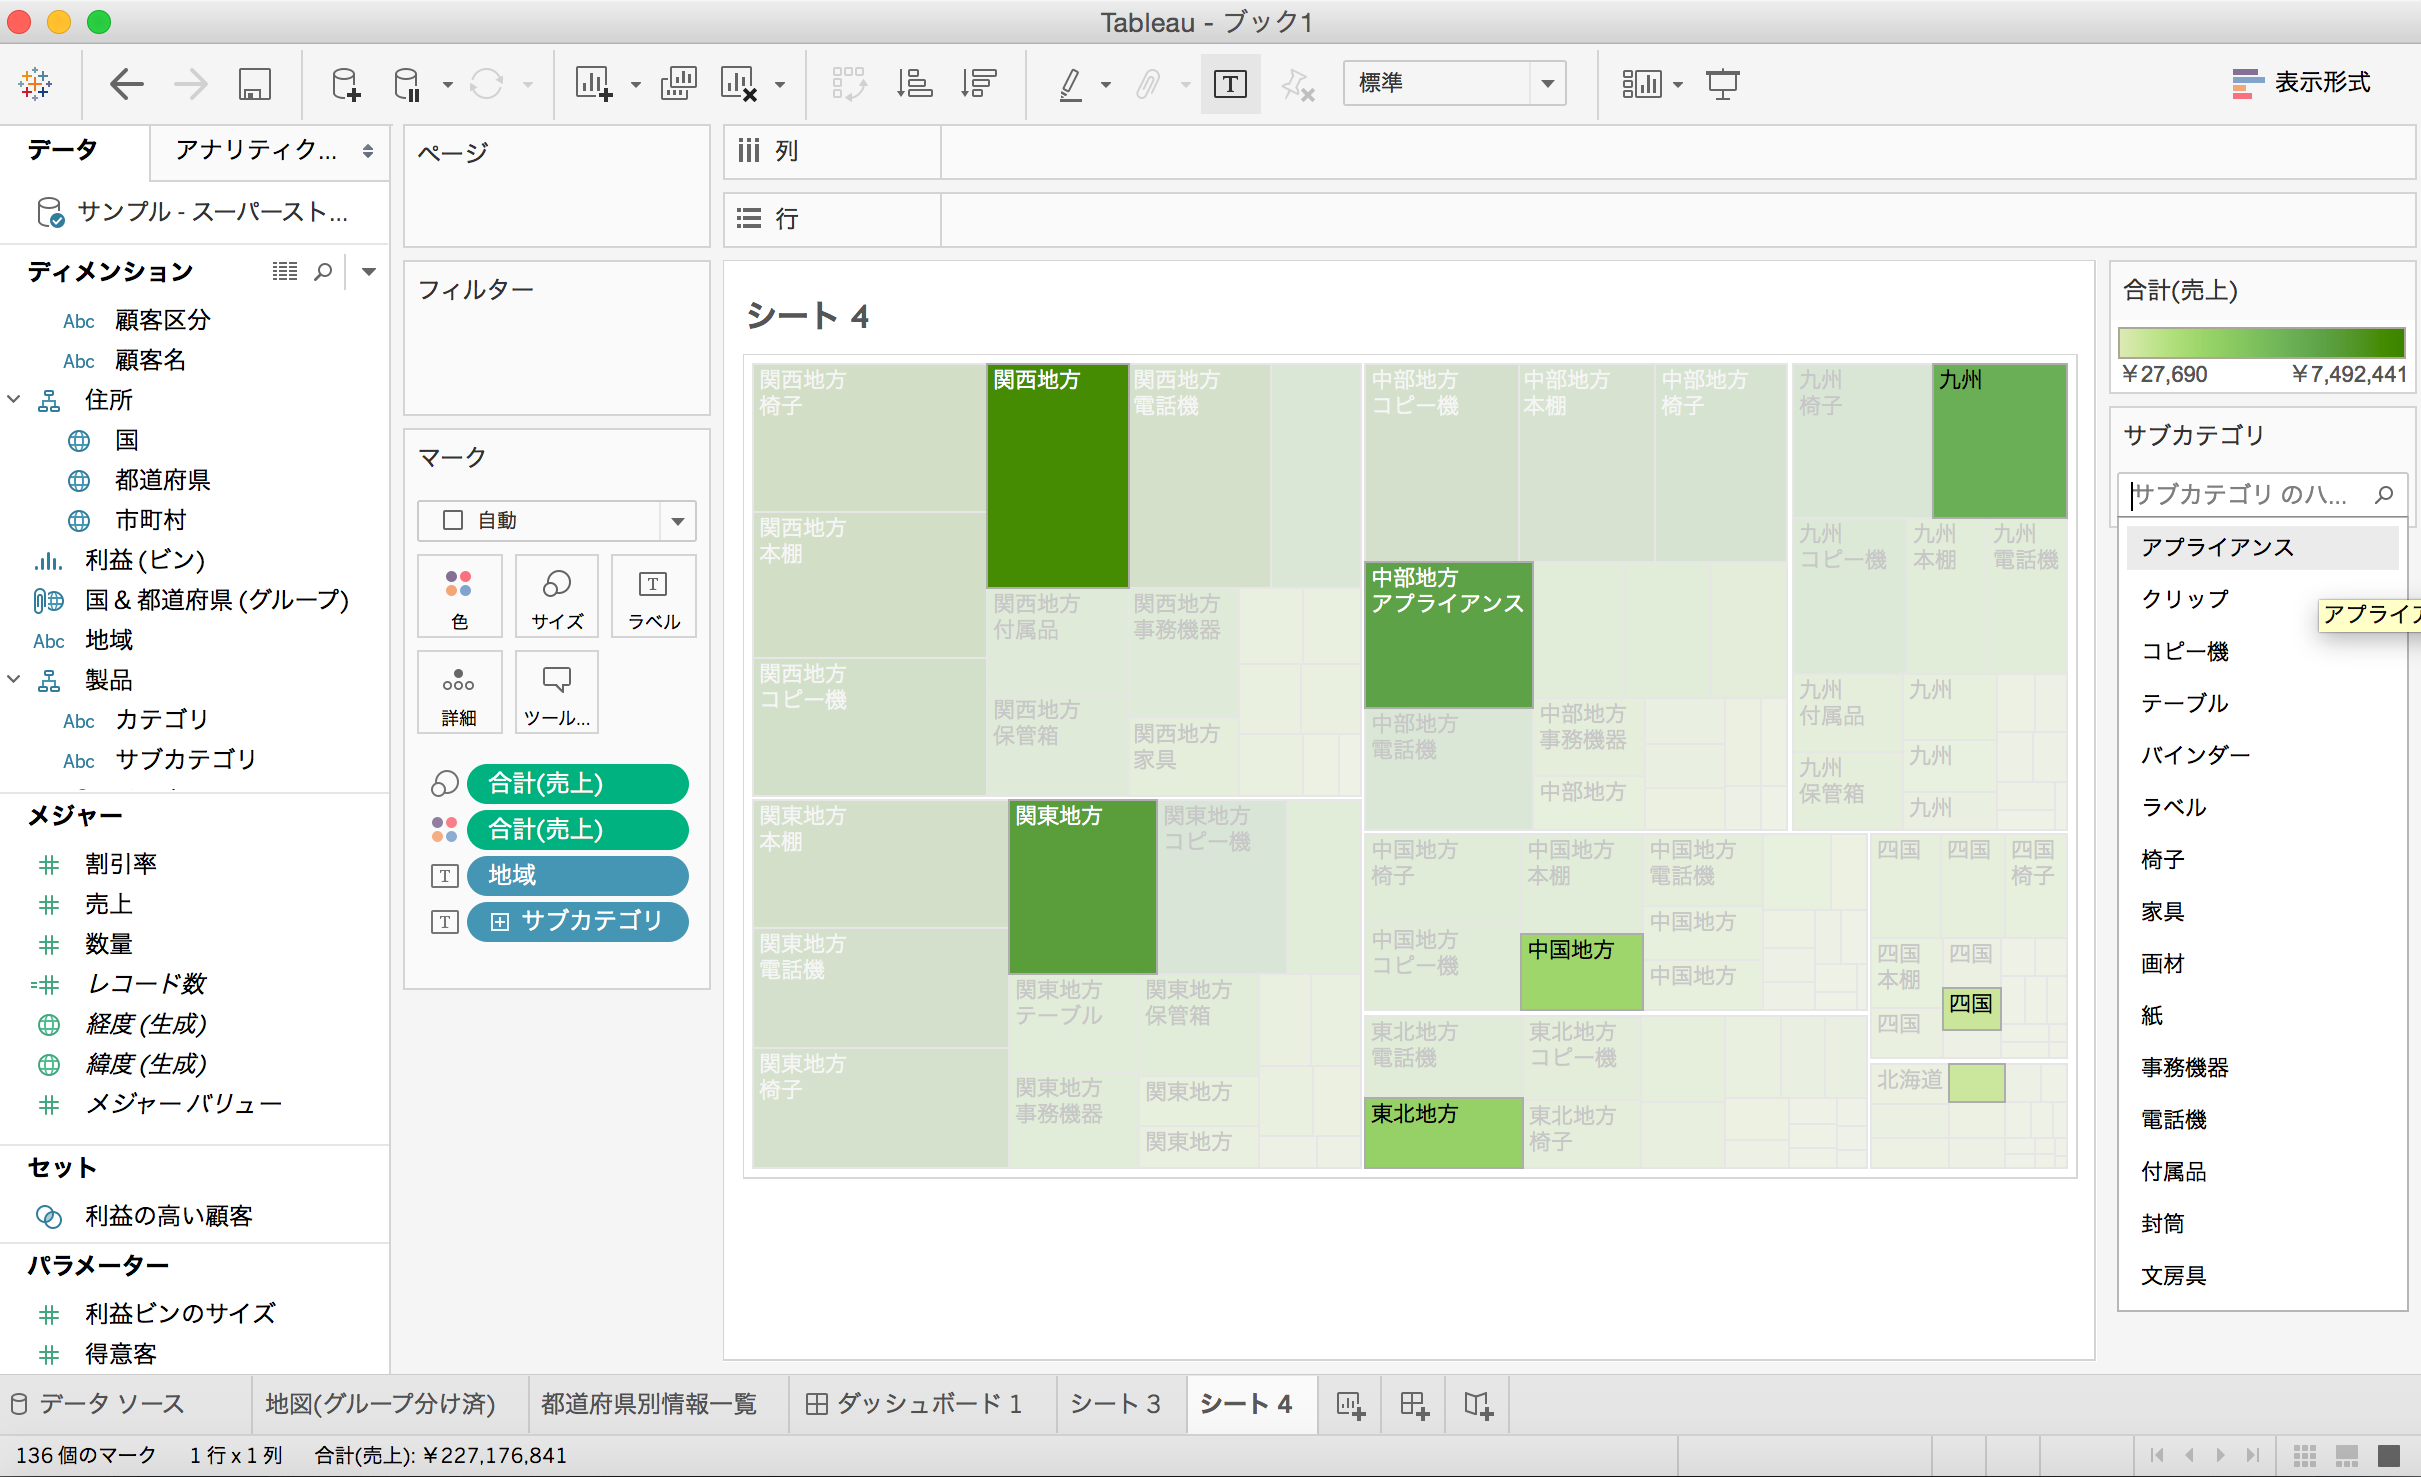Image resolution: width=2421 pixels, height=1477 pixels.
Task: Toggle show mark labels in the toolbar
Action: coord(1230,83)
